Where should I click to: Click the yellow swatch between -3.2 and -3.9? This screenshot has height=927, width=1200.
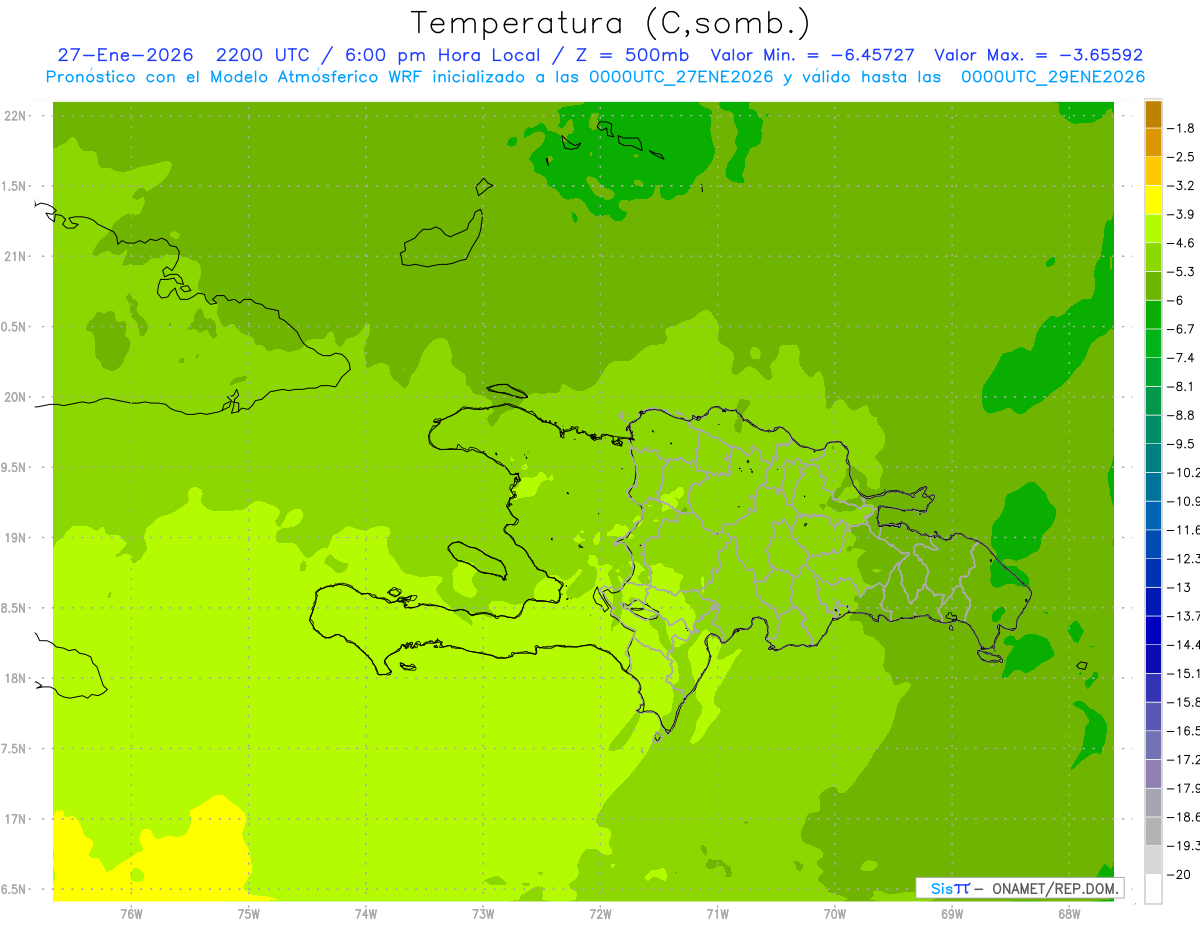1153,200
